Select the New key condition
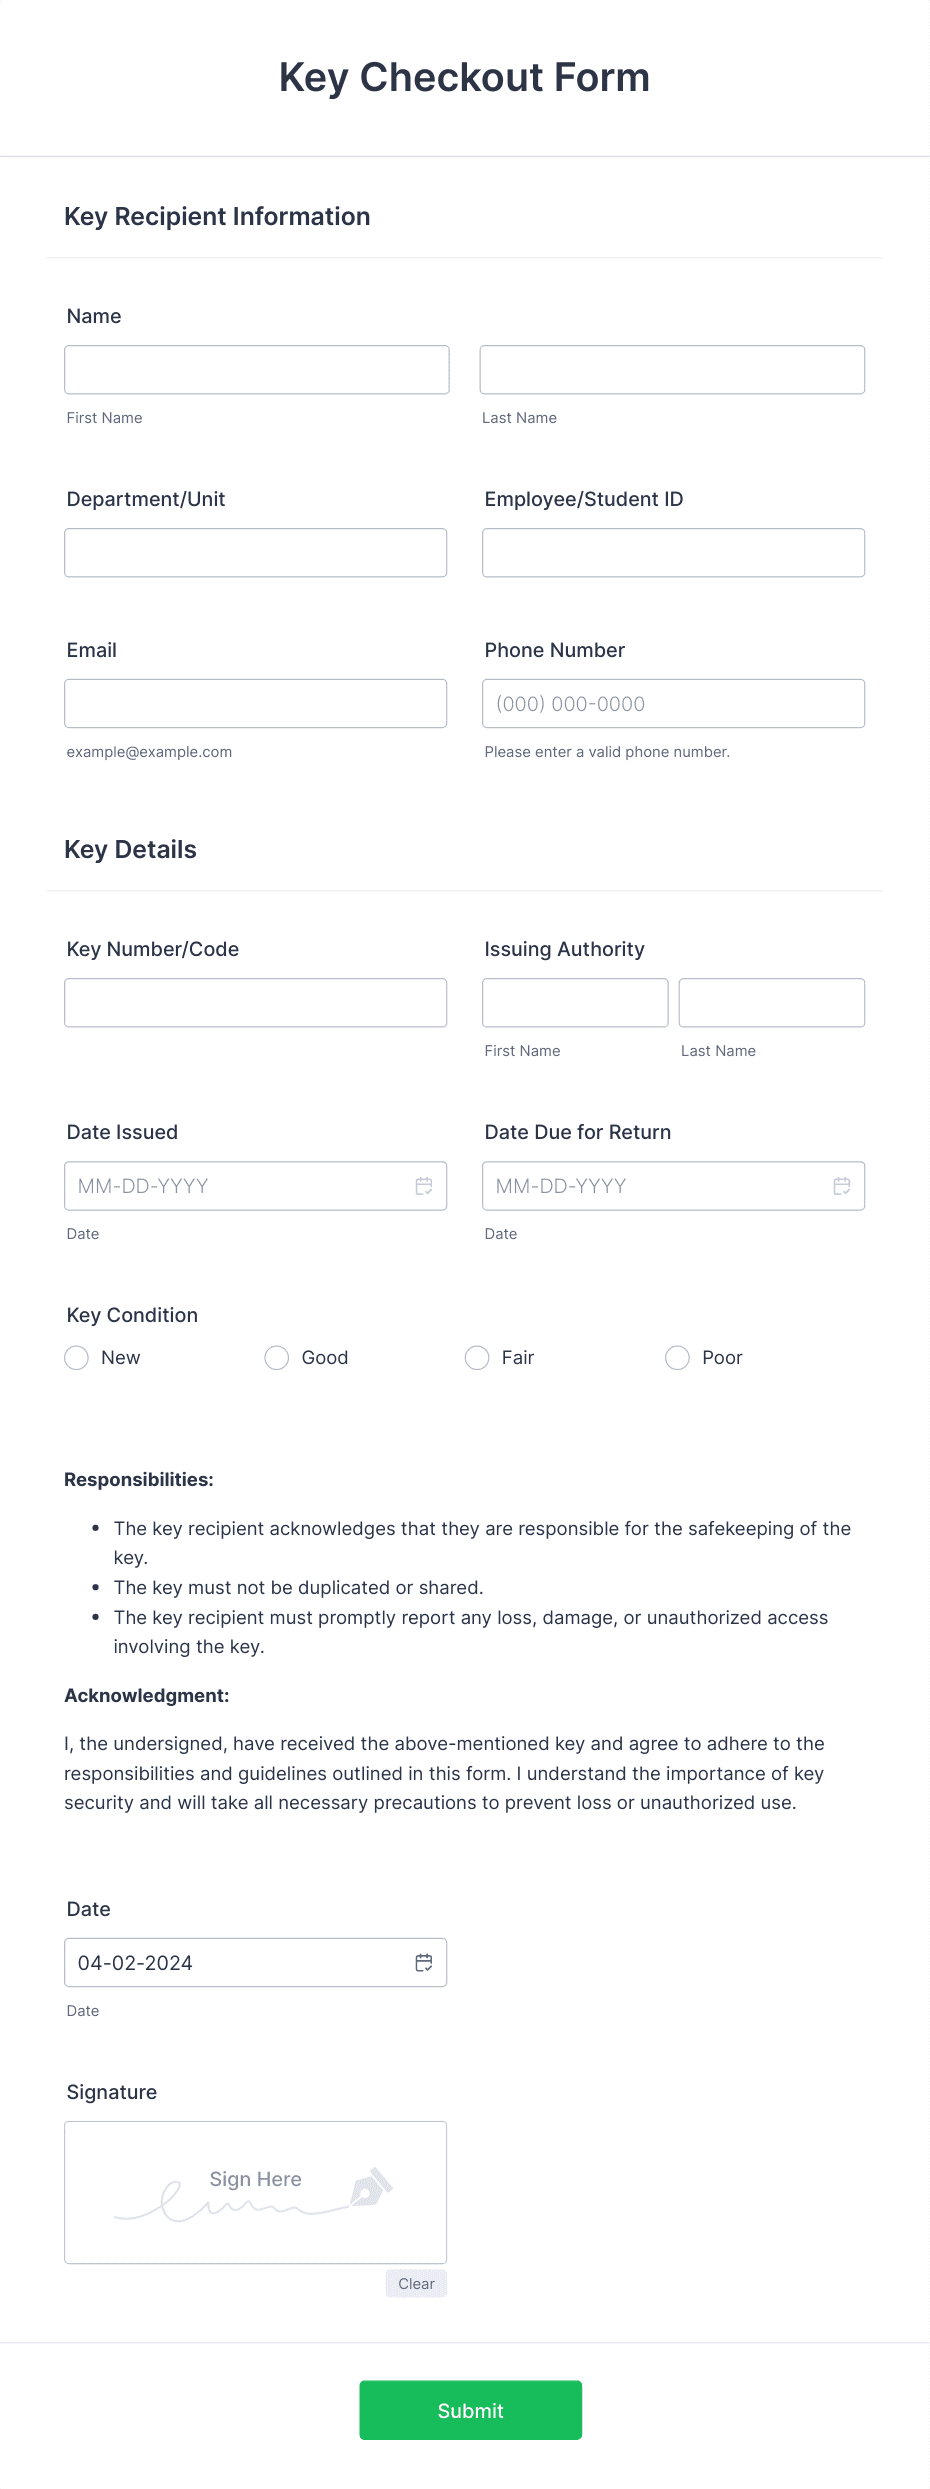 (76, 1358)
